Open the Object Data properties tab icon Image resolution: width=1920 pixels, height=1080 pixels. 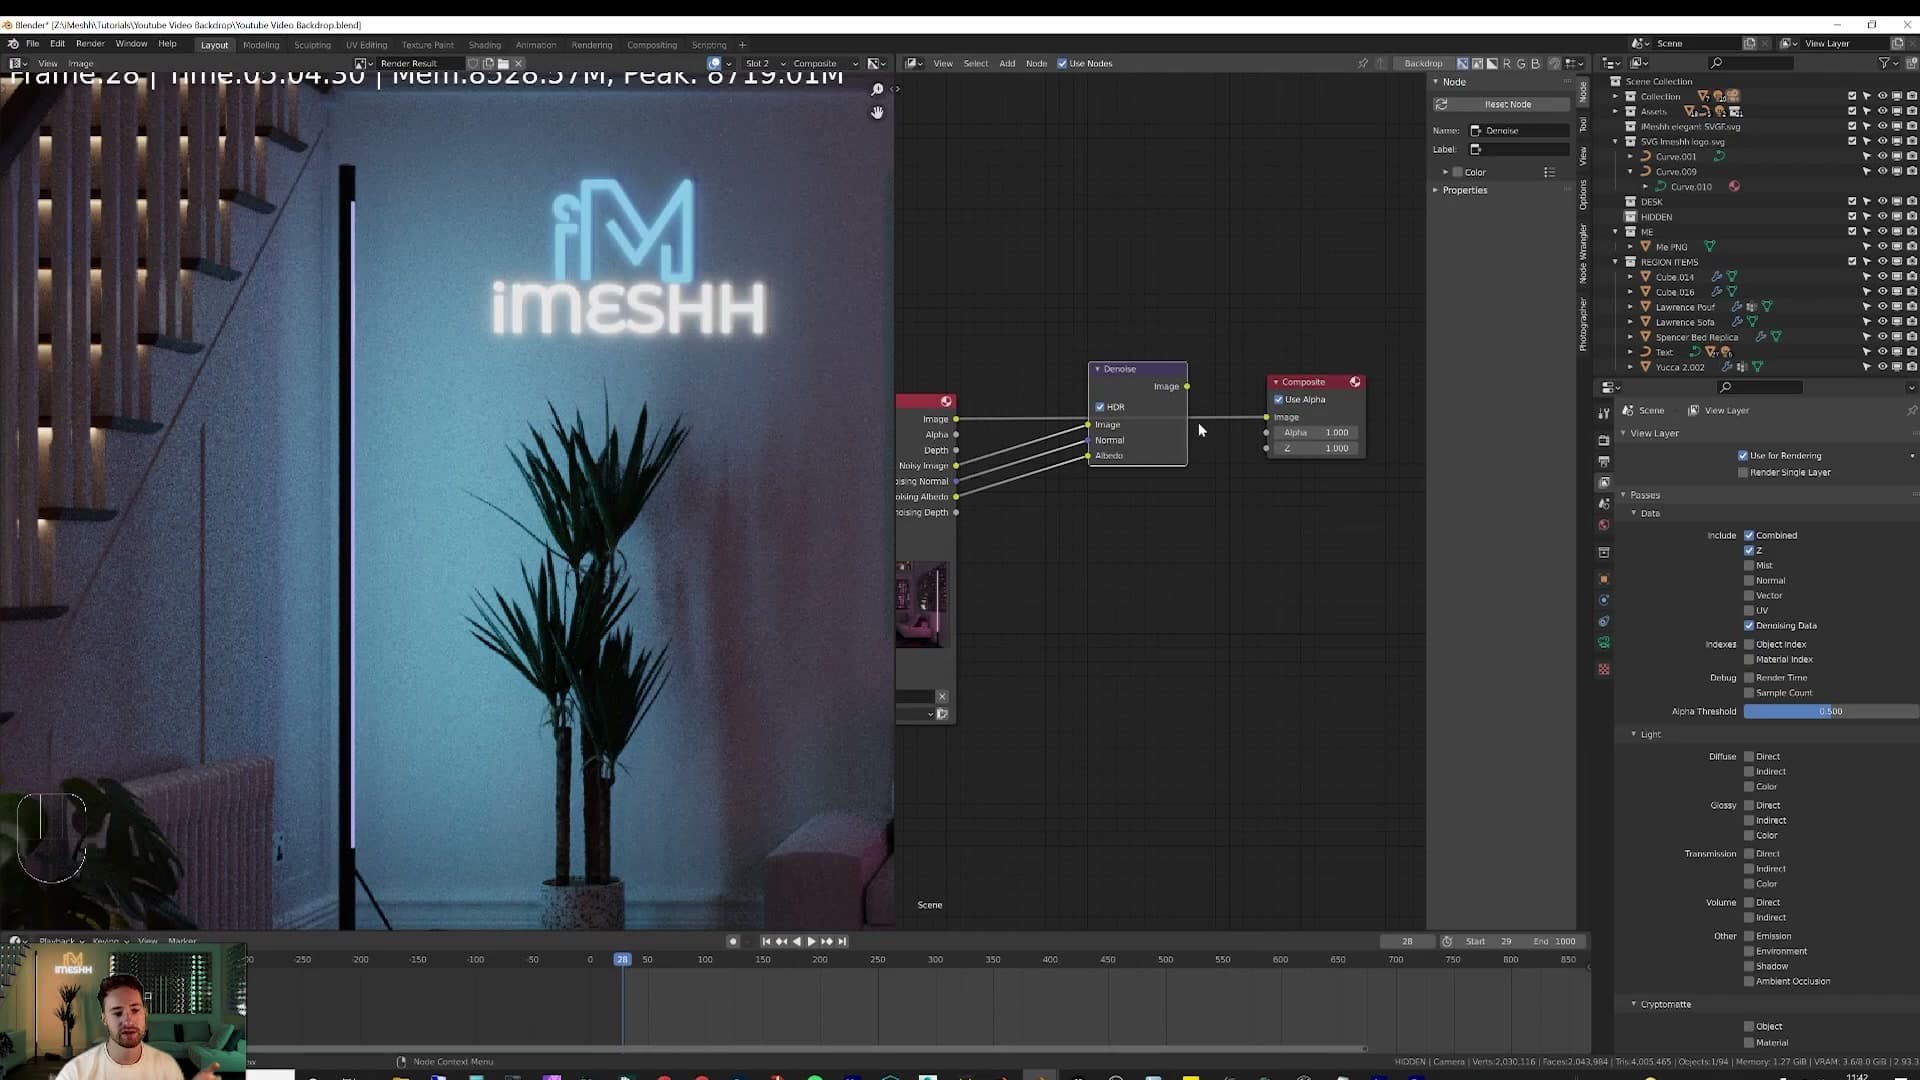(x=1604, y=643)
